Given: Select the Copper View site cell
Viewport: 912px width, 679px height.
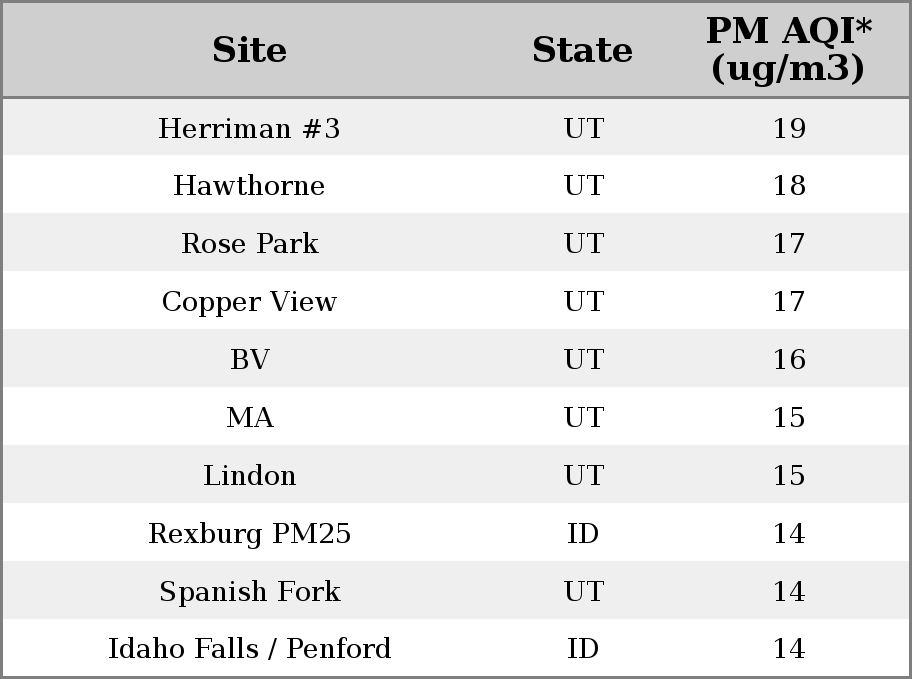Looking at the screenshot, I should point(249,301).
